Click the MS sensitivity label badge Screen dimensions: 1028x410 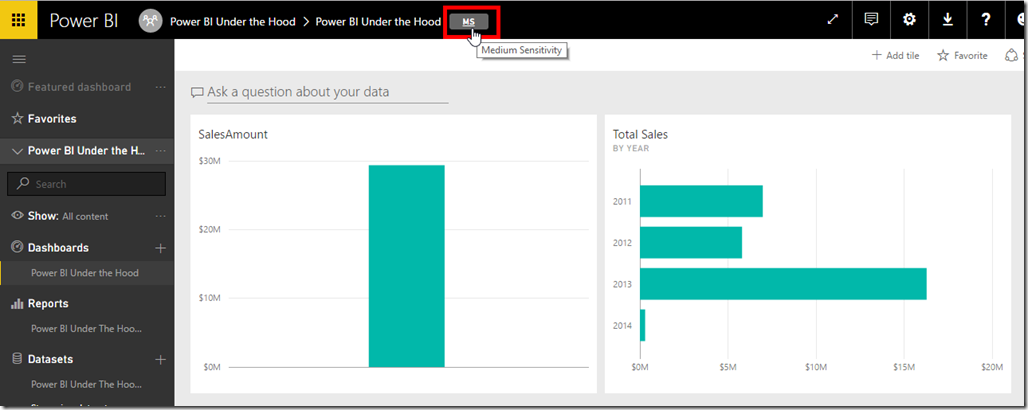pyautogui.click(x=469, y=22)
